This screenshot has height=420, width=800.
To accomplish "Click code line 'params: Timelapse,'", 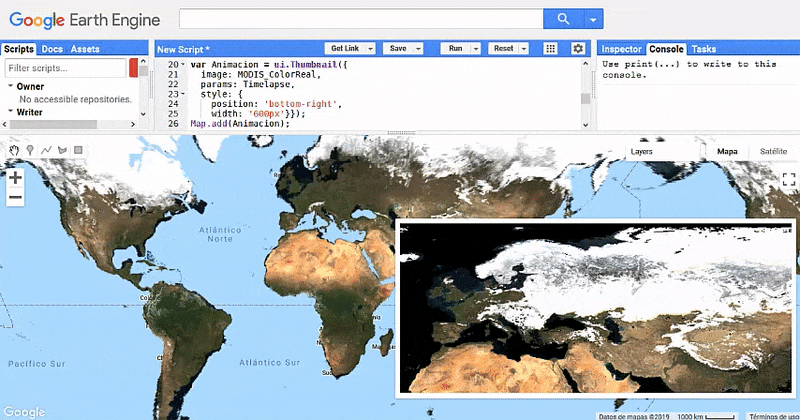I will [247, 84].
